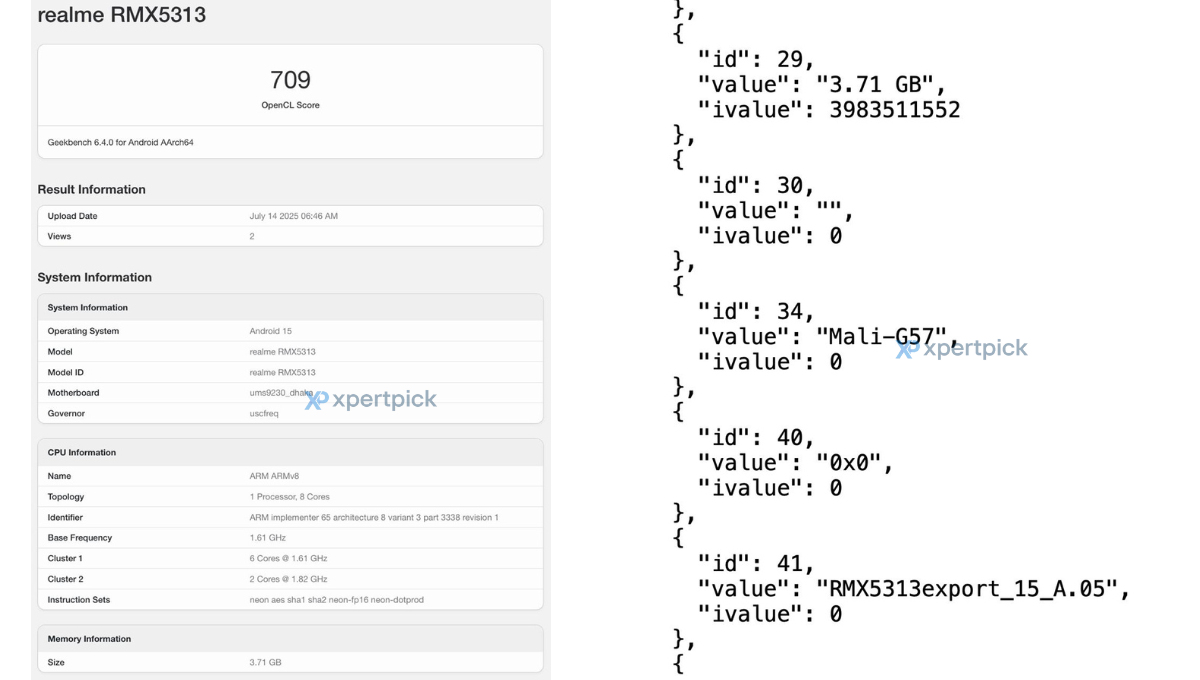The height and width of the screenshot is (680, 1200).
Task: Click the JSON line '"id": 29'
Action: pos(756,59)
